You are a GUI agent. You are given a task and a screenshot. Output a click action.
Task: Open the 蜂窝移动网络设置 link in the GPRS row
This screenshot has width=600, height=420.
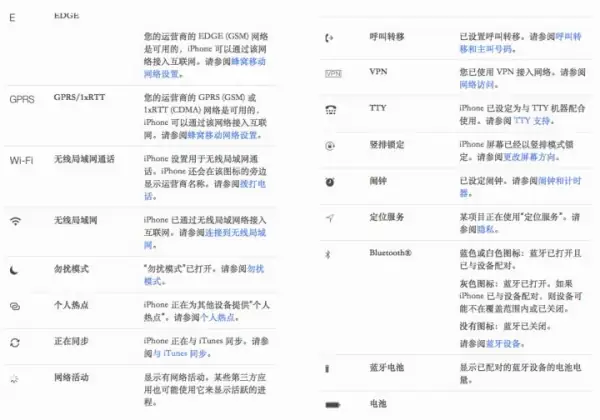click(x=222, y=135)
